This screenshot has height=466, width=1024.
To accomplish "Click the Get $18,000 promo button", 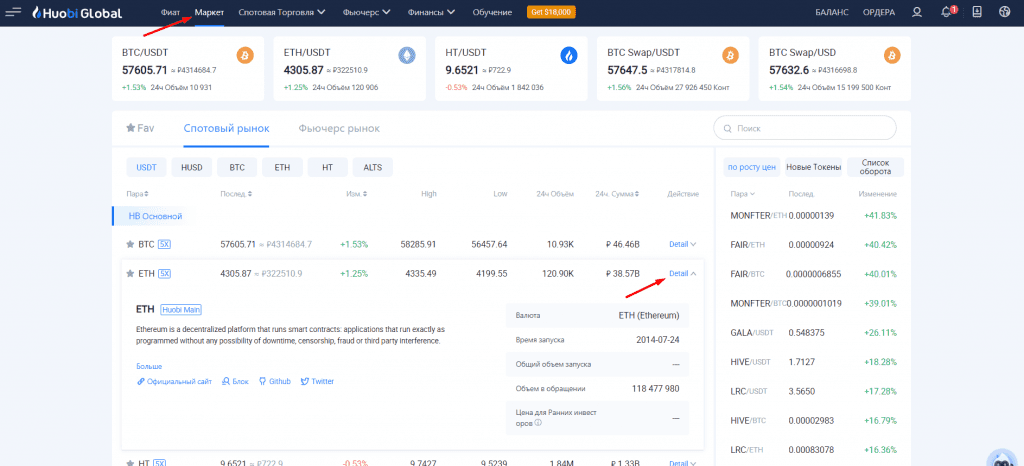I will 551,12.
